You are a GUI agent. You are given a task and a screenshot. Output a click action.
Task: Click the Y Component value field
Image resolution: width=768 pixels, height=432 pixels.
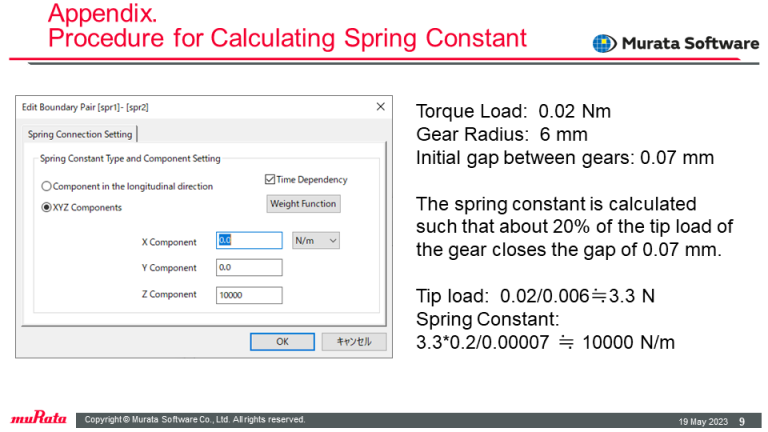tap(249, 267)
